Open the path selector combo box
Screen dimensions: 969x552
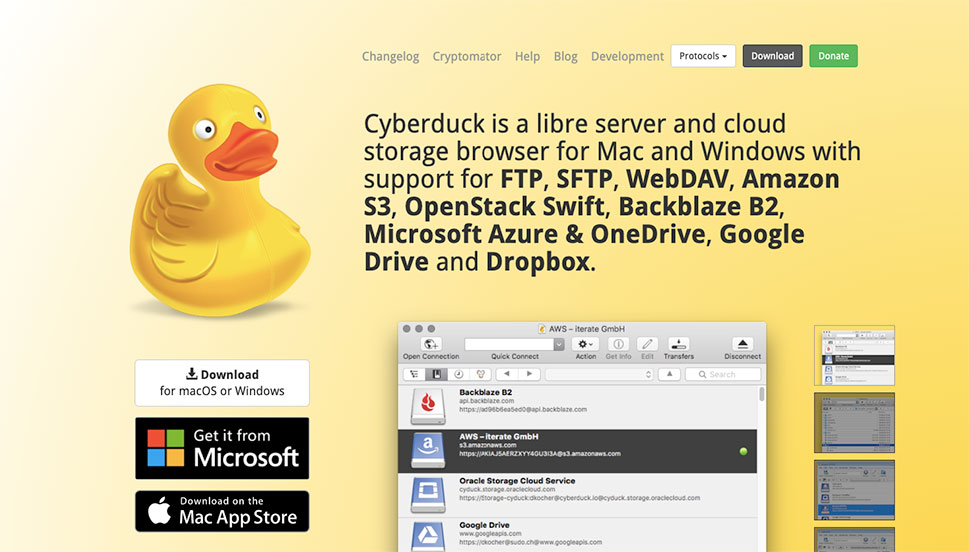[599, 375]
